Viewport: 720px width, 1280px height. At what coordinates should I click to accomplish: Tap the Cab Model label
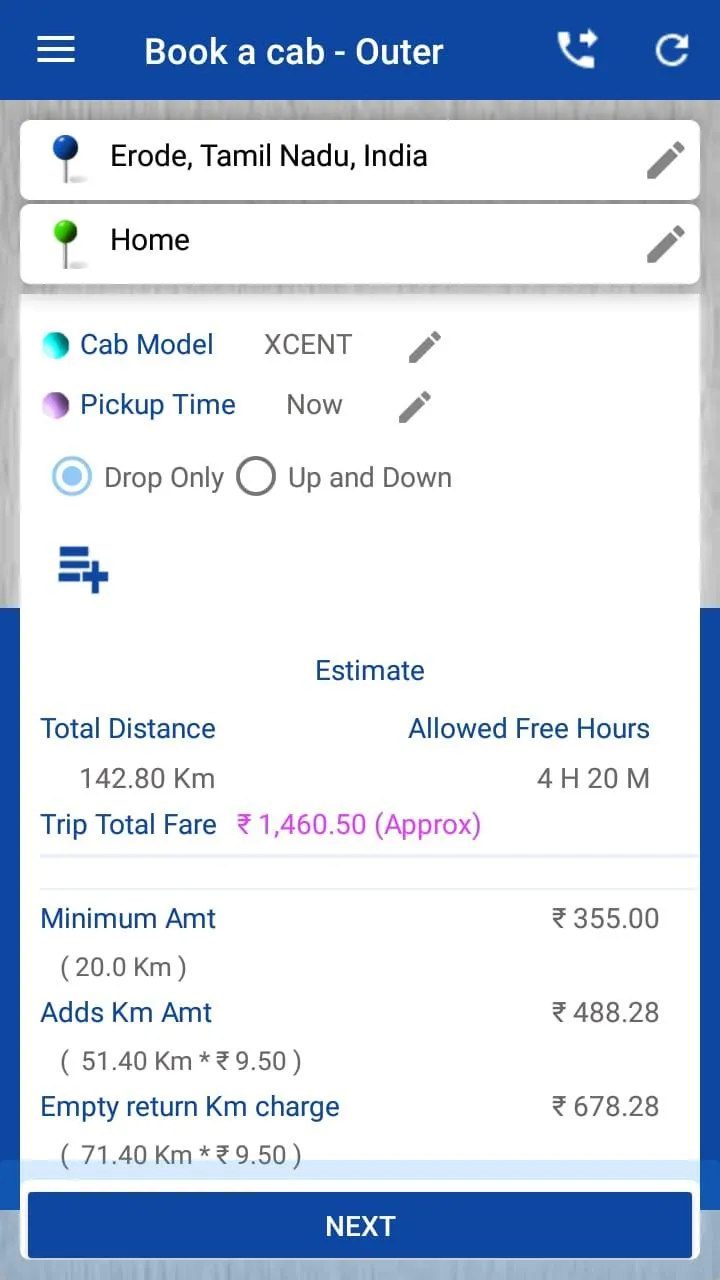[x=147, y=345]
